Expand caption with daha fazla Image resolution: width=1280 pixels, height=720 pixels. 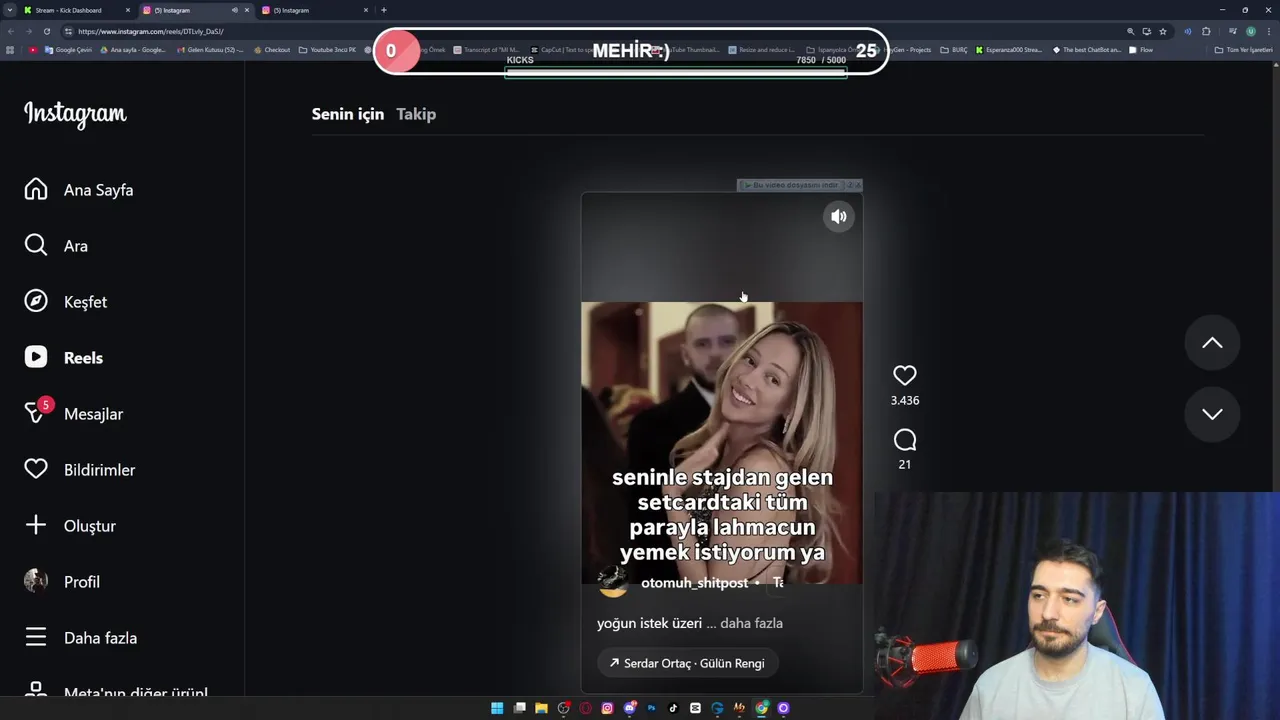click(751, 623)
